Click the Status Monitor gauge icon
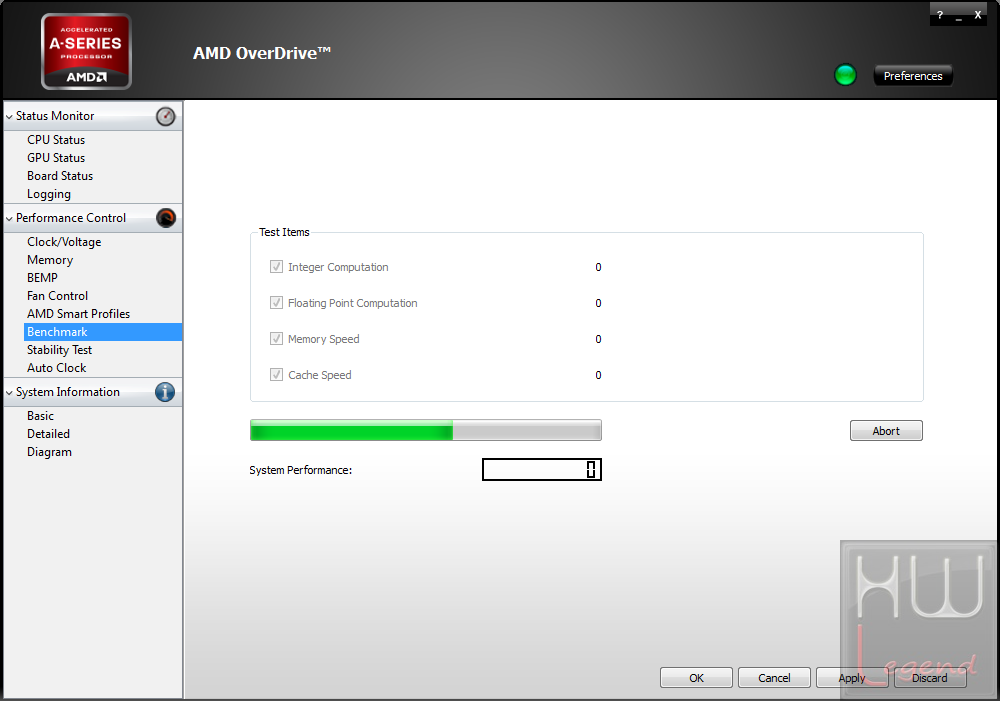Viewport: 1000px width, 701px height. (x=165, y=116)
